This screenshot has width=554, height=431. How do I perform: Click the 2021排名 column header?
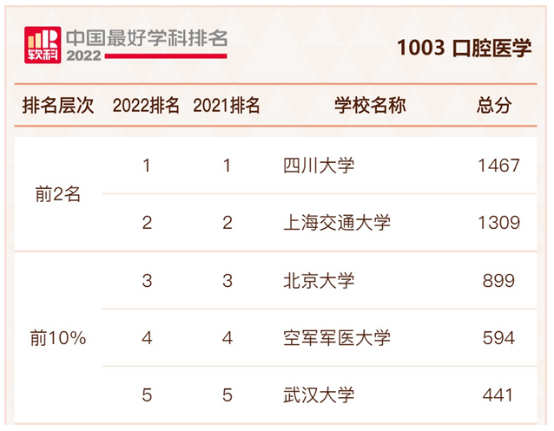click(226, 106)
